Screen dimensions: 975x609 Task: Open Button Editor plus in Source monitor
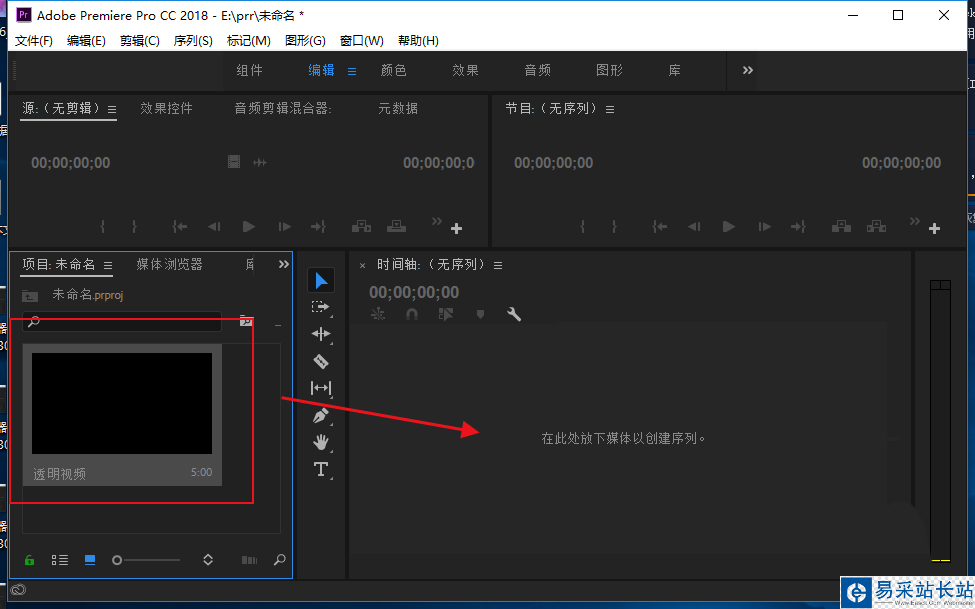[456, 229]
